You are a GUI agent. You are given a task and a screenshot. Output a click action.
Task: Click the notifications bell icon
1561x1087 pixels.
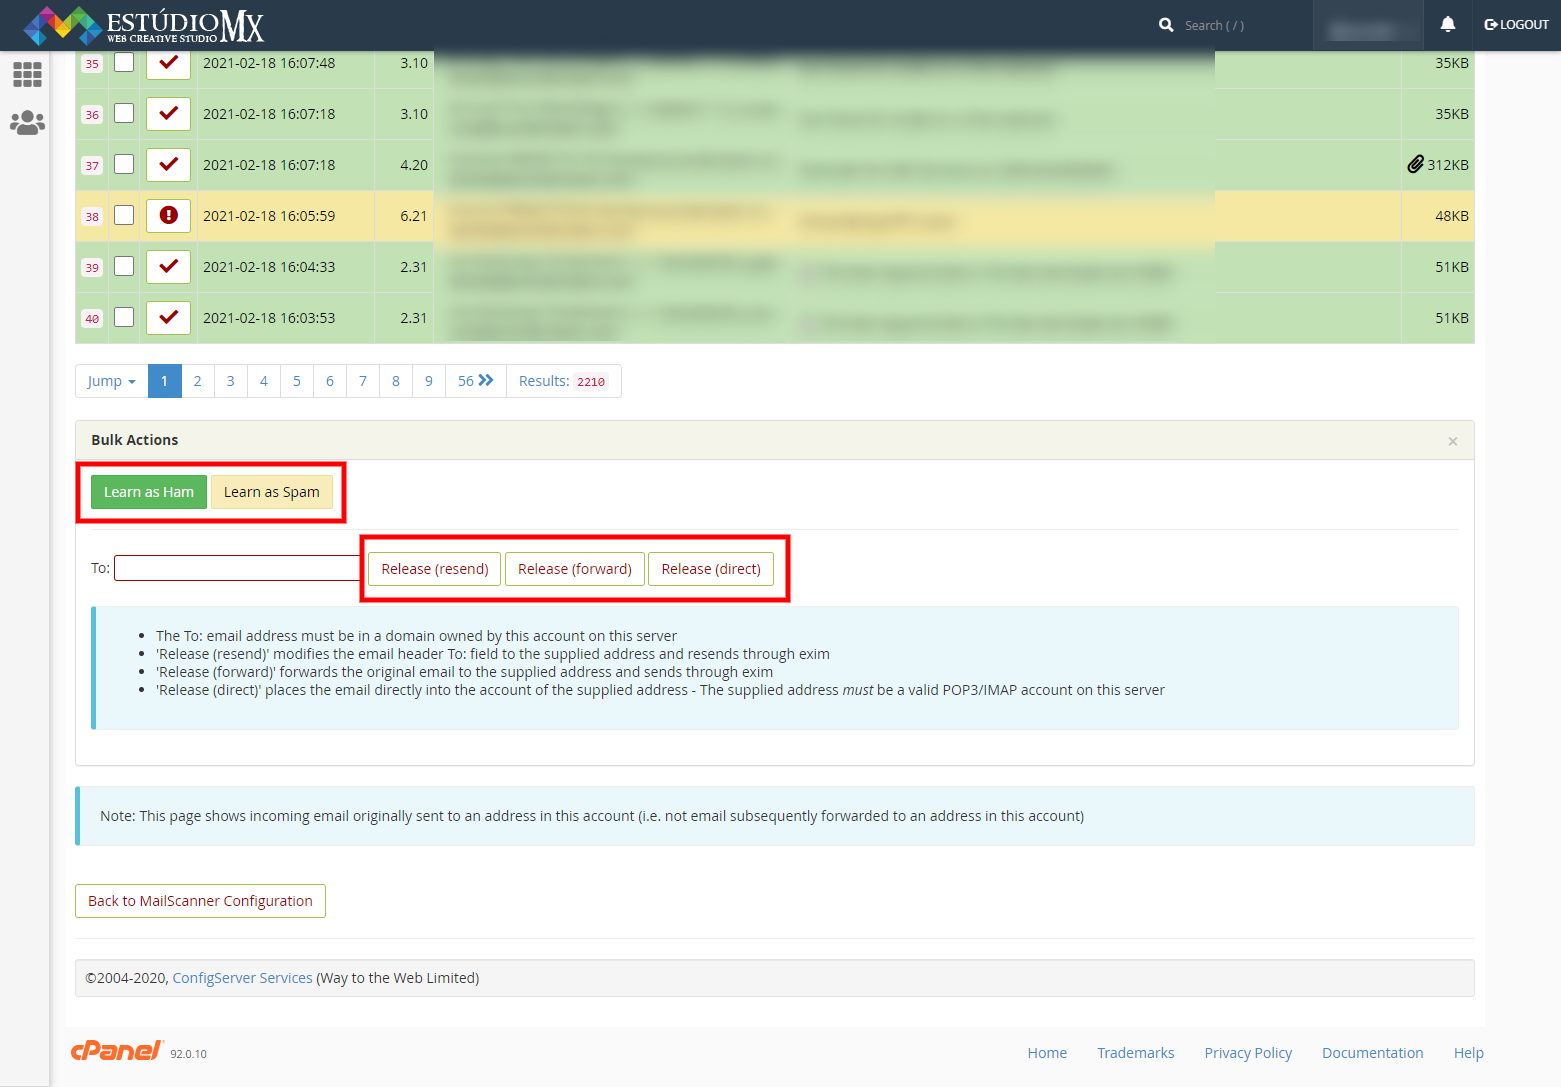[1447, 25]
